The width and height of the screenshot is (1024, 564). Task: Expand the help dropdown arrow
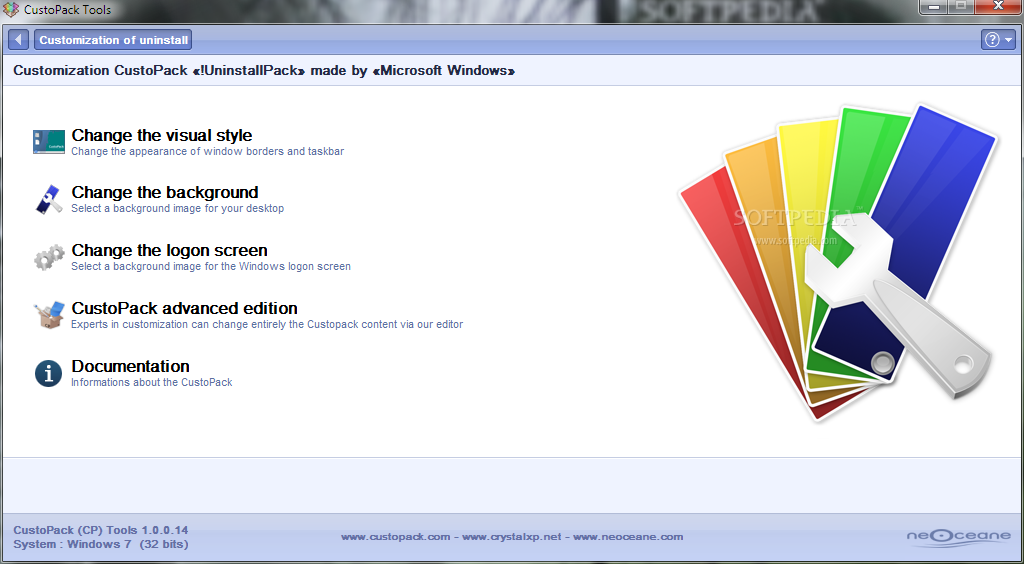pyautogui.click(x=1008, y=40)
